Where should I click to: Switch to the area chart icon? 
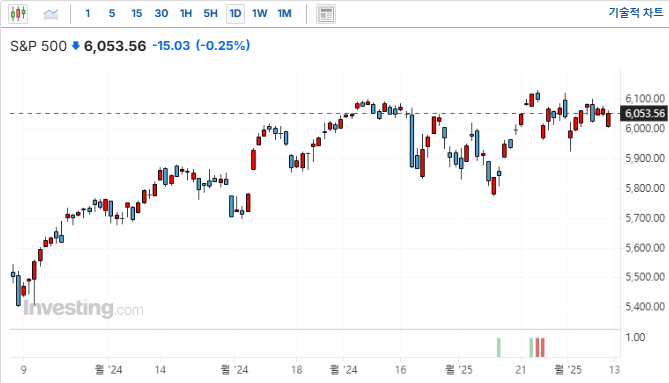[x=51, y=14]
